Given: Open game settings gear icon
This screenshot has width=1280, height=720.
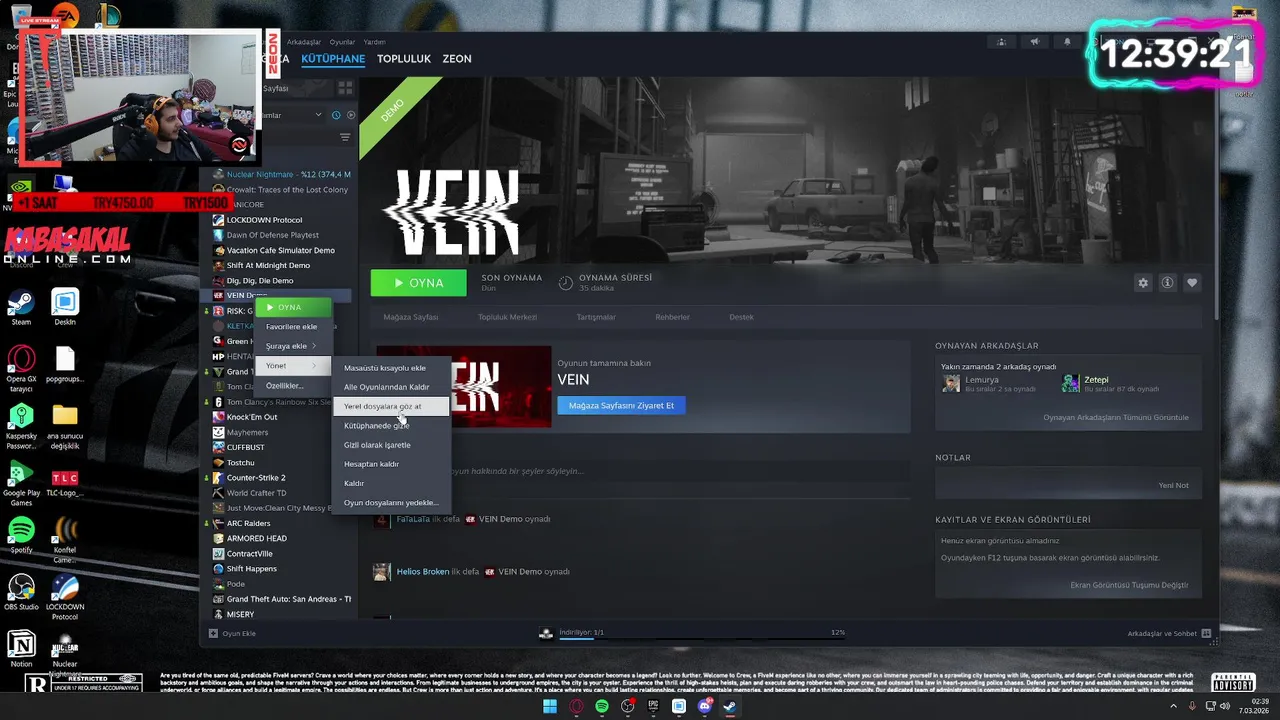Looking at the screenshot, I should click(1143, 283).
